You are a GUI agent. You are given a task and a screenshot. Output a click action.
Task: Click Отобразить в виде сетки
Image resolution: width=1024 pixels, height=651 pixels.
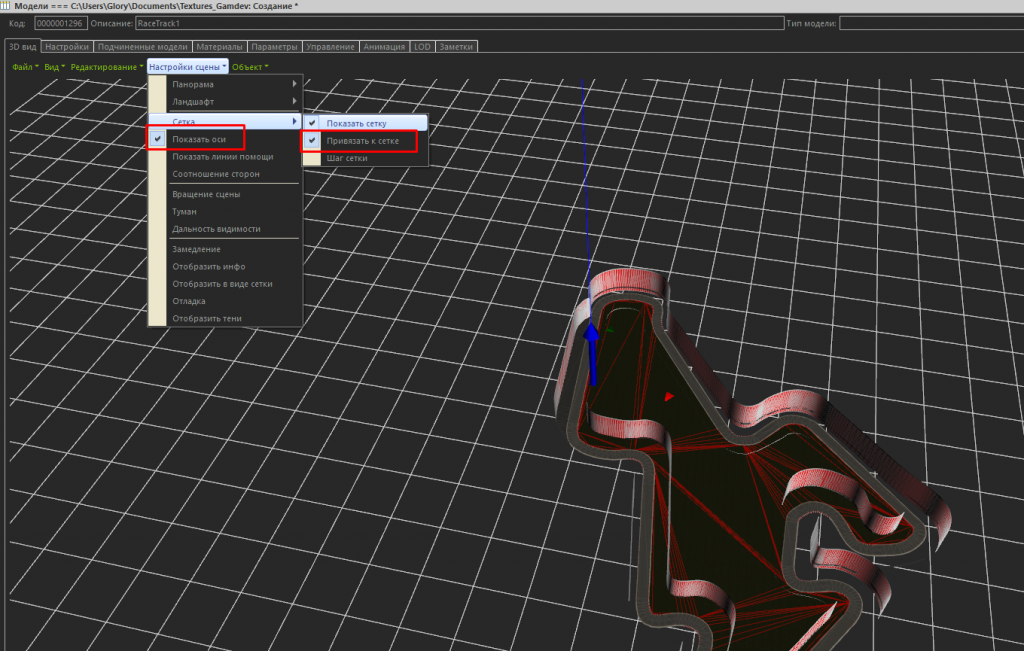pyautogui.click(x=222, y=284)
